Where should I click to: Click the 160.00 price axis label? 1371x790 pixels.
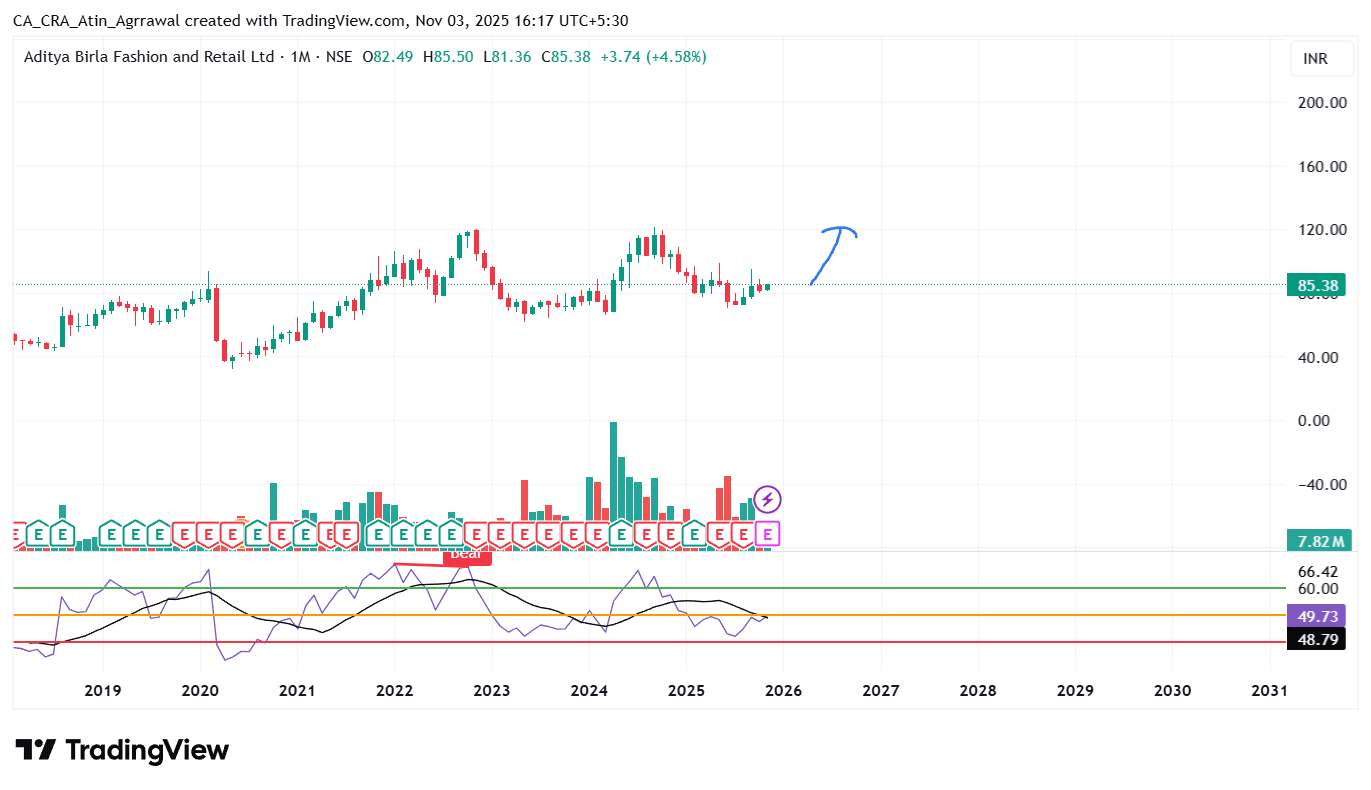pos(1322,166)
